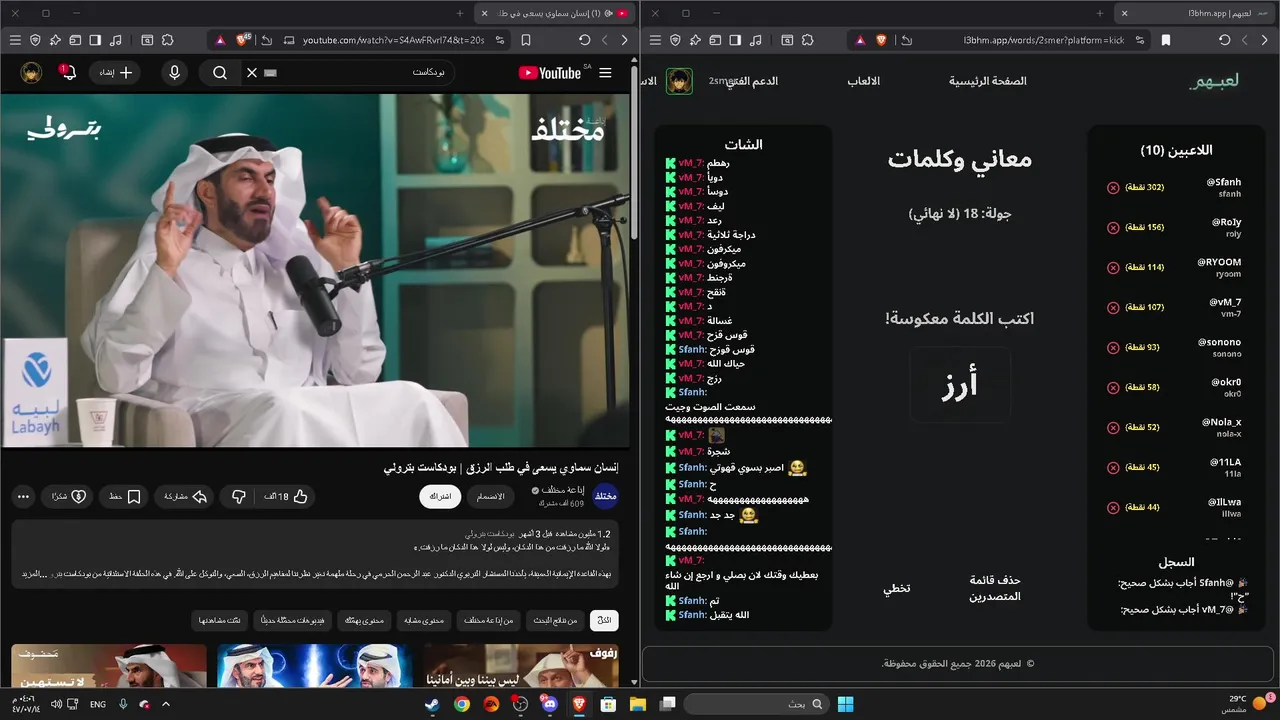
Task: Click the YouTube search magnifier button
Action: [220, 73]
